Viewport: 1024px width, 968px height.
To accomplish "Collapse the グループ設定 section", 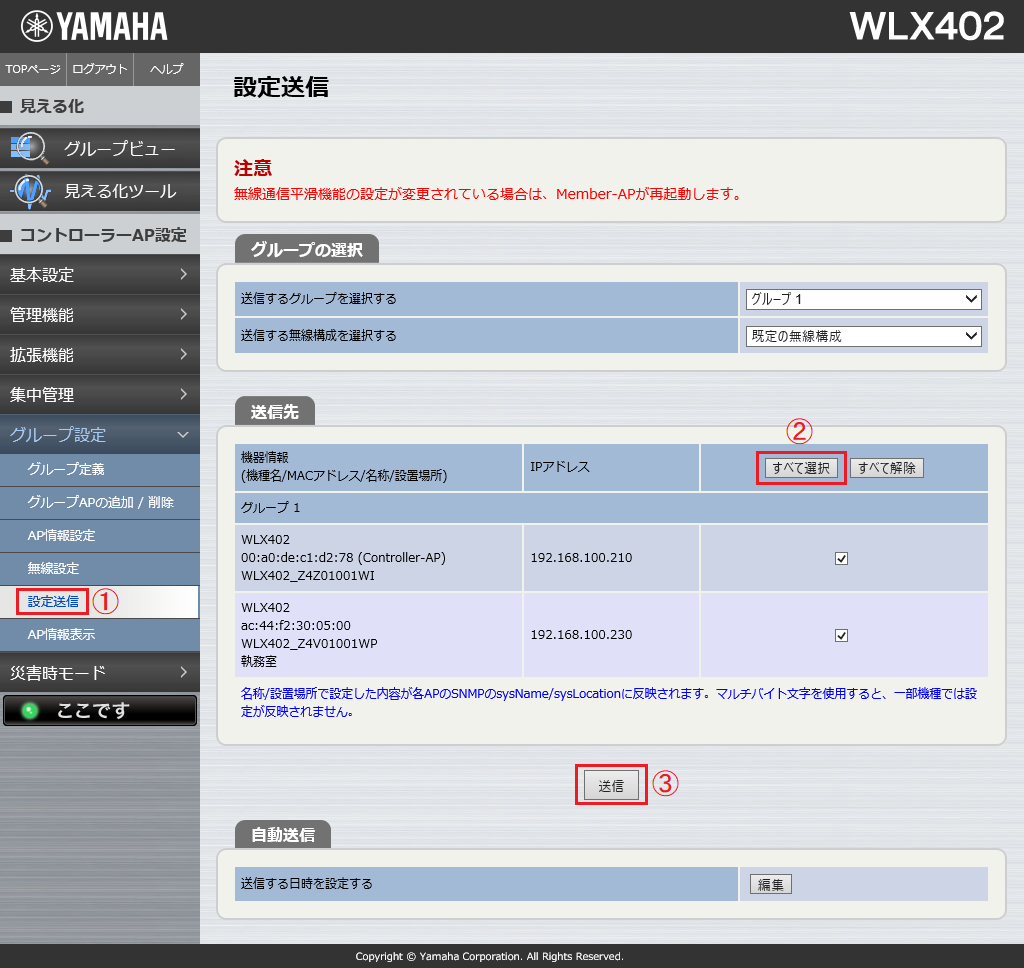I will 100,435.
